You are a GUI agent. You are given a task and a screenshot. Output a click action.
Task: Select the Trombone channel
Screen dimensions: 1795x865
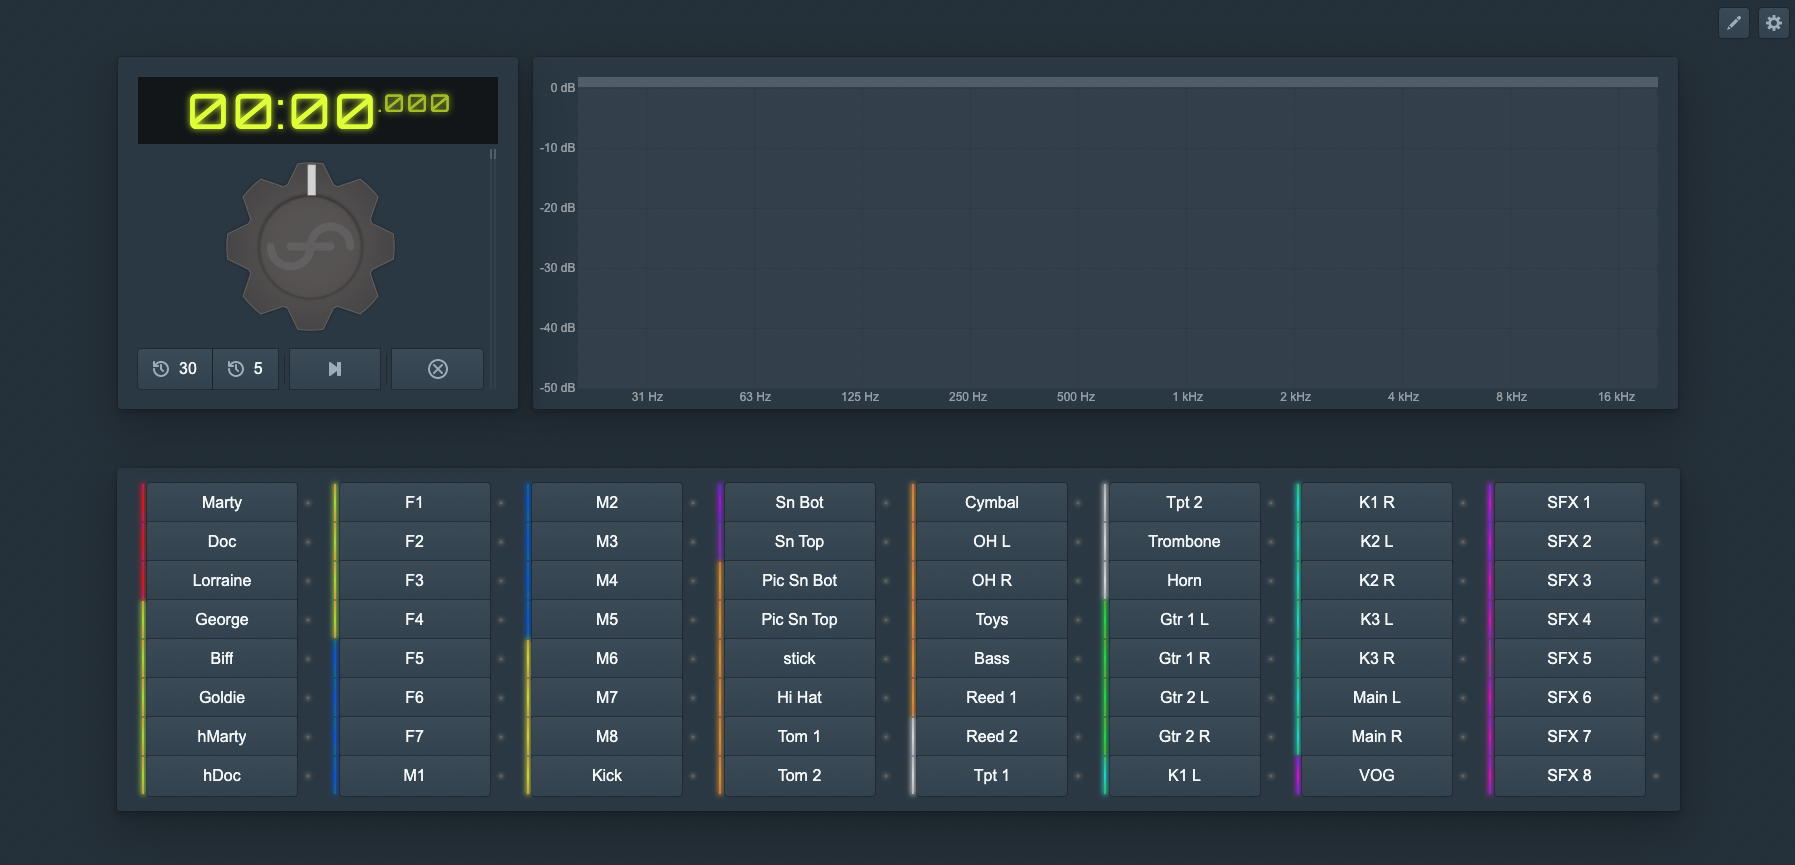pos(1184,541)
